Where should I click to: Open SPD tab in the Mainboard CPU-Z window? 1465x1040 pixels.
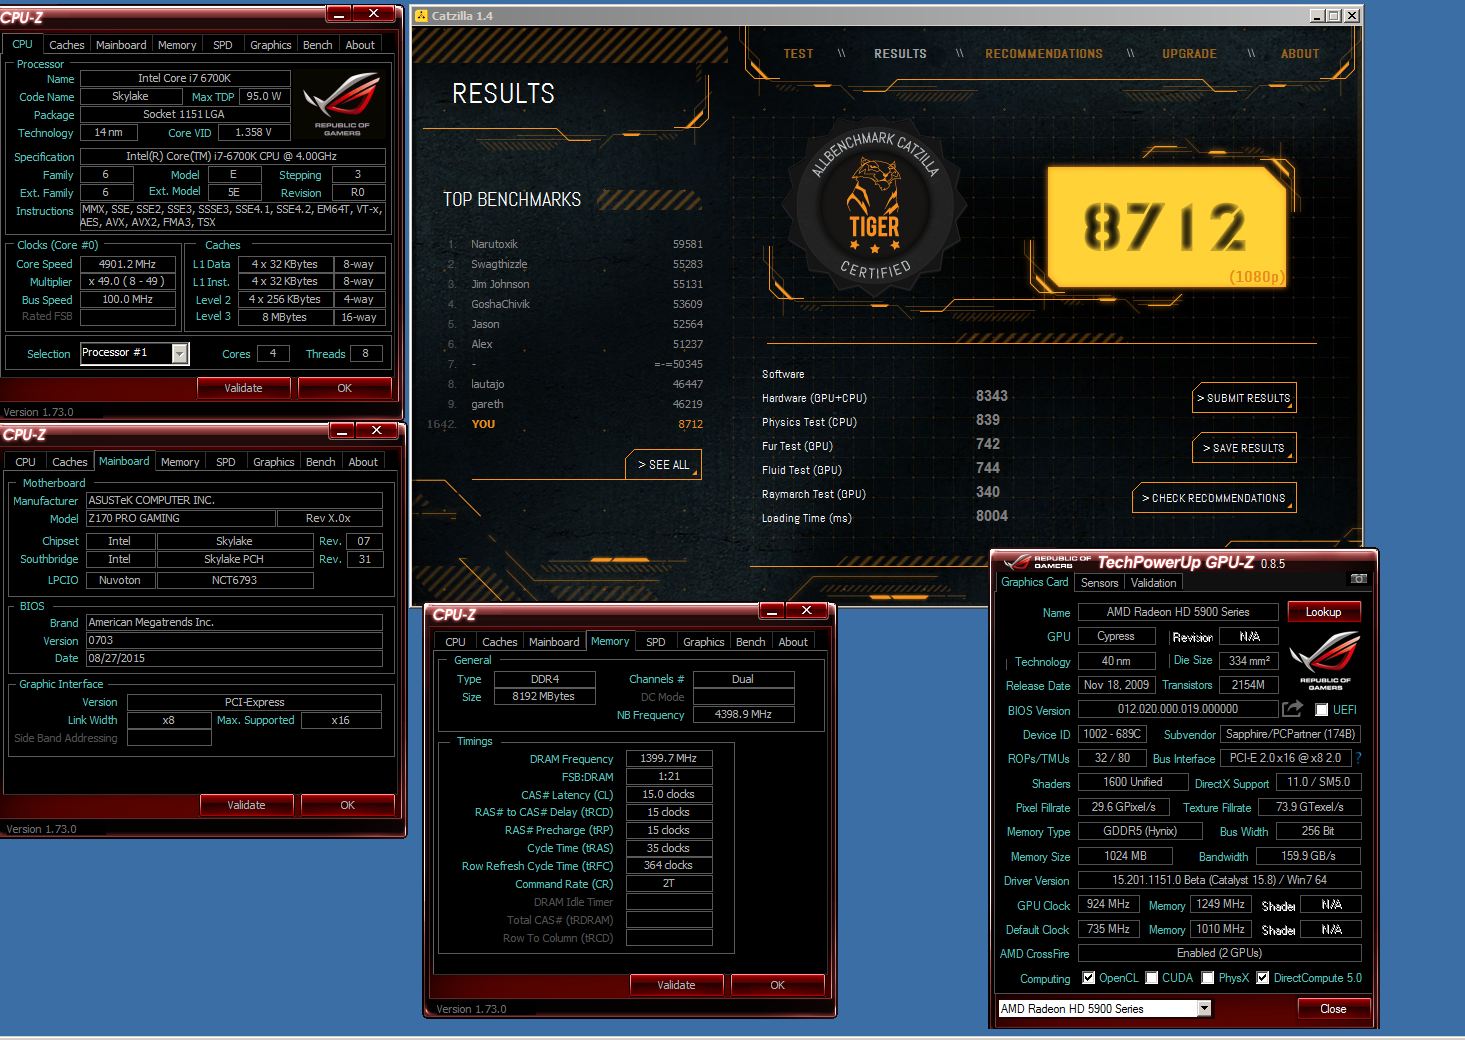[226, 462]
